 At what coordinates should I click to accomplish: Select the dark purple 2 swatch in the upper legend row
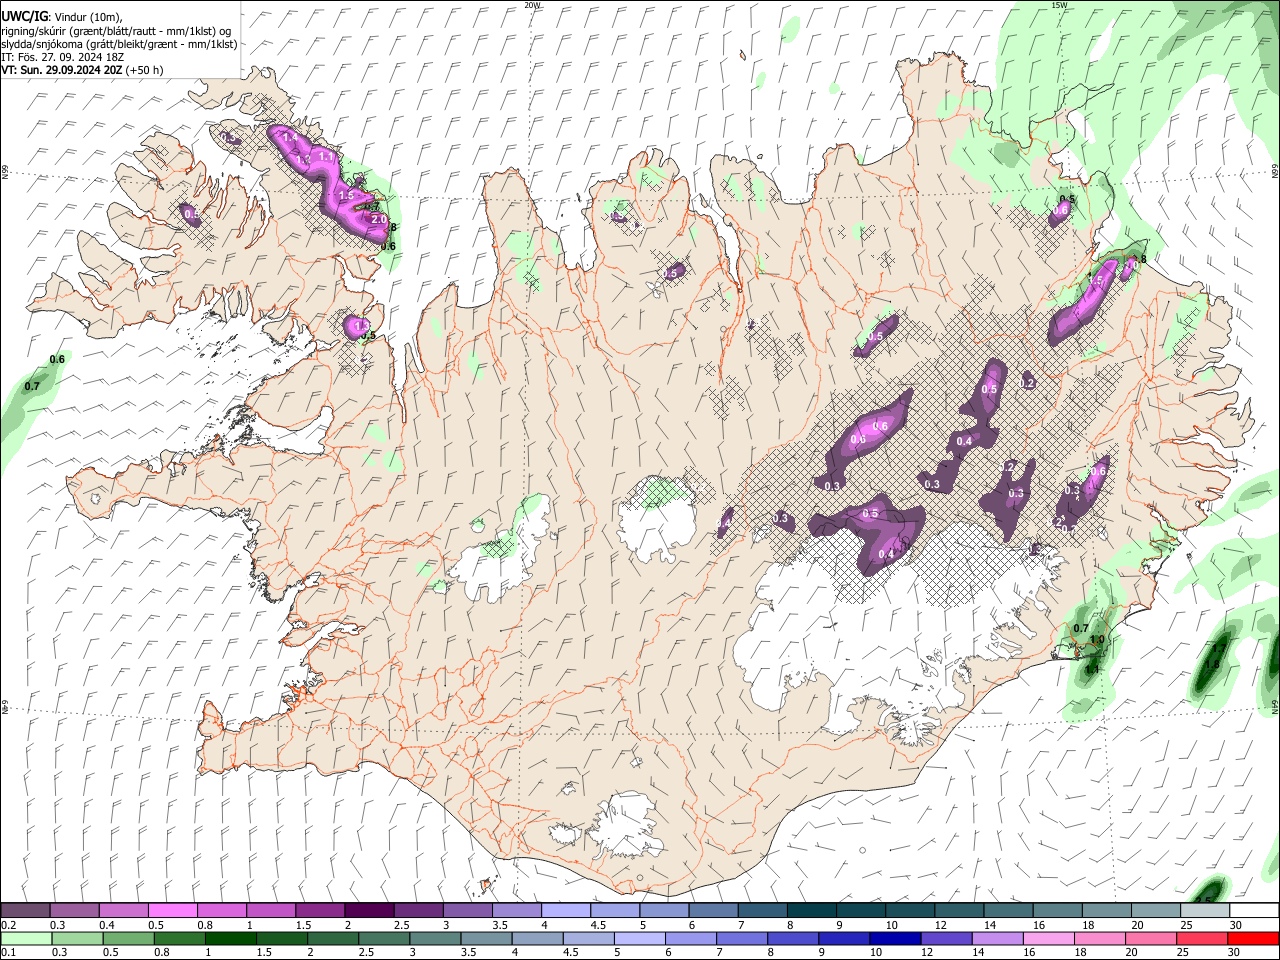(368, 911)
